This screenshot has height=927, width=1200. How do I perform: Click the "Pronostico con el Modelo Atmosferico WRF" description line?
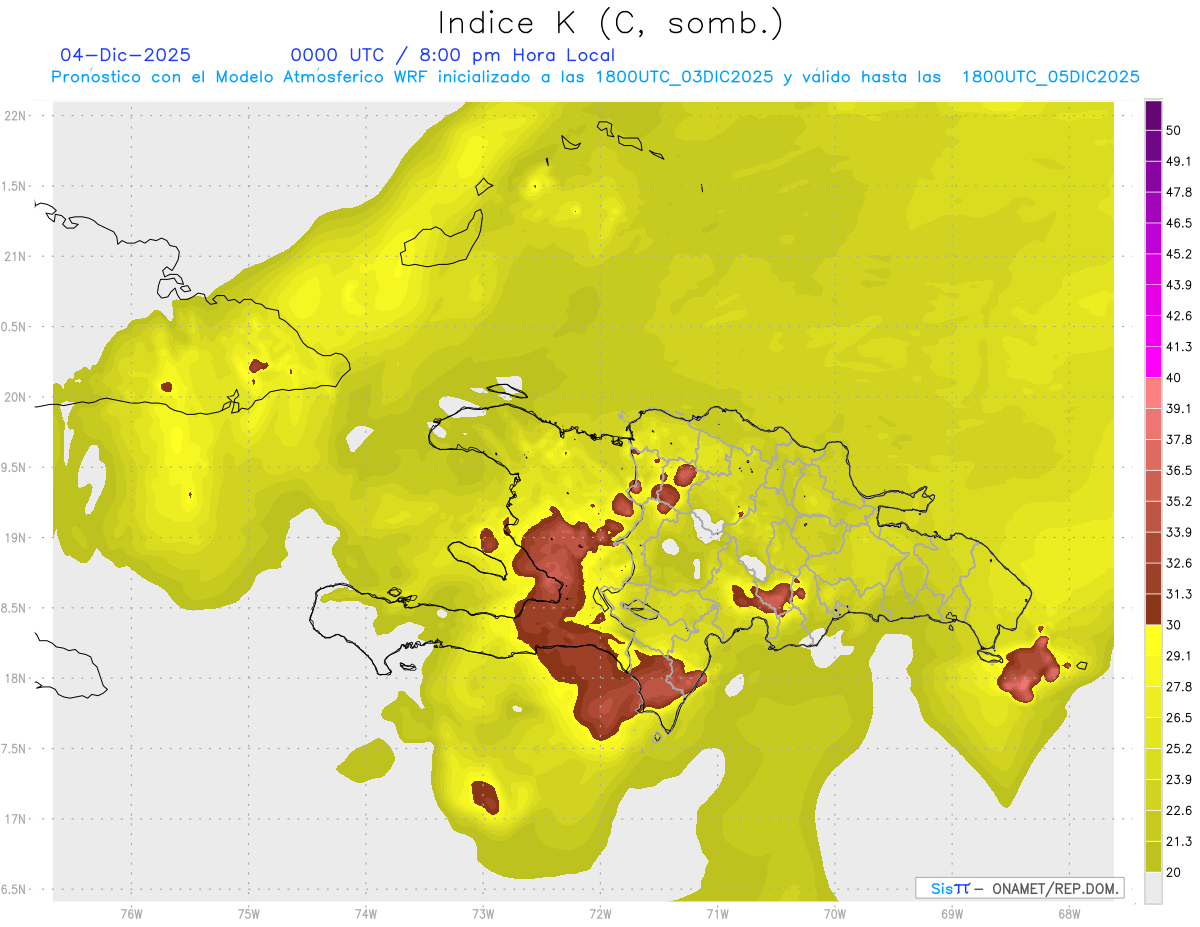click(x=596, y=77)
